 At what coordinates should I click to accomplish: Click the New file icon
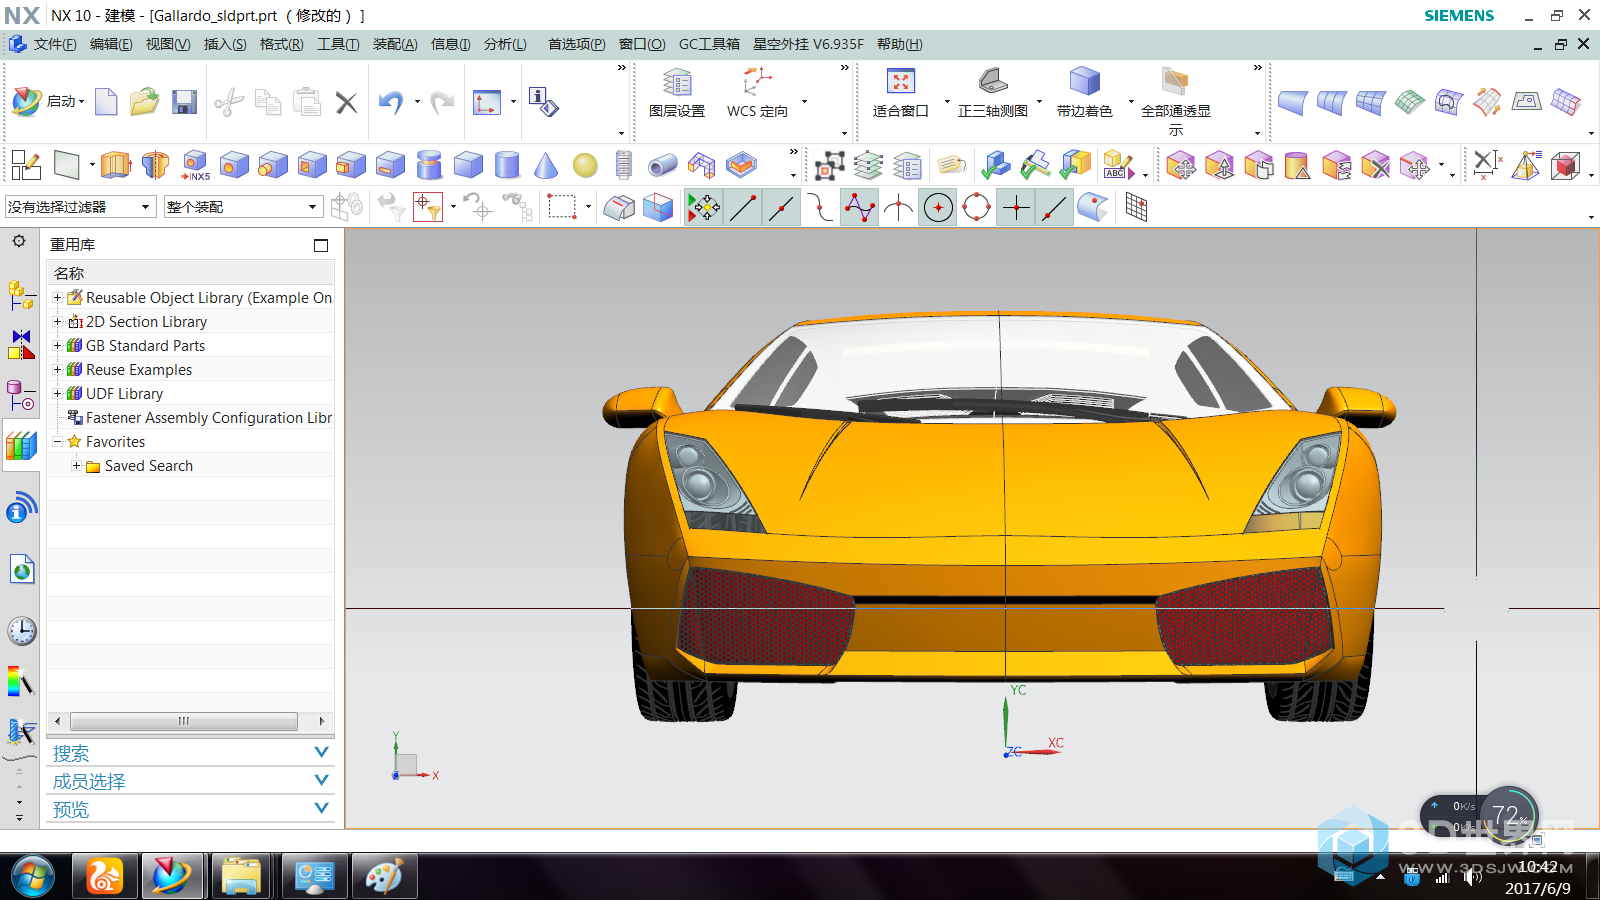[x=106, y=102]
